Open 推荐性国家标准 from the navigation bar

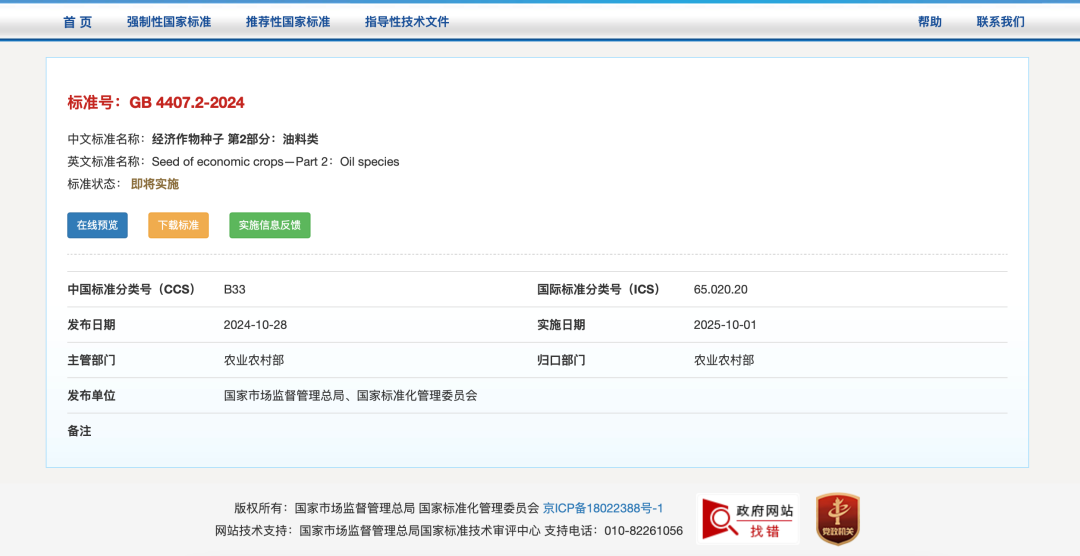[288, 22]
